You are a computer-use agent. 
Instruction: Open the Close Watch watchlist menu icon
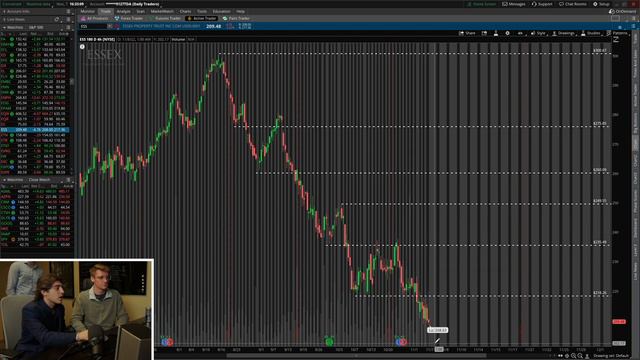point(68,180)
